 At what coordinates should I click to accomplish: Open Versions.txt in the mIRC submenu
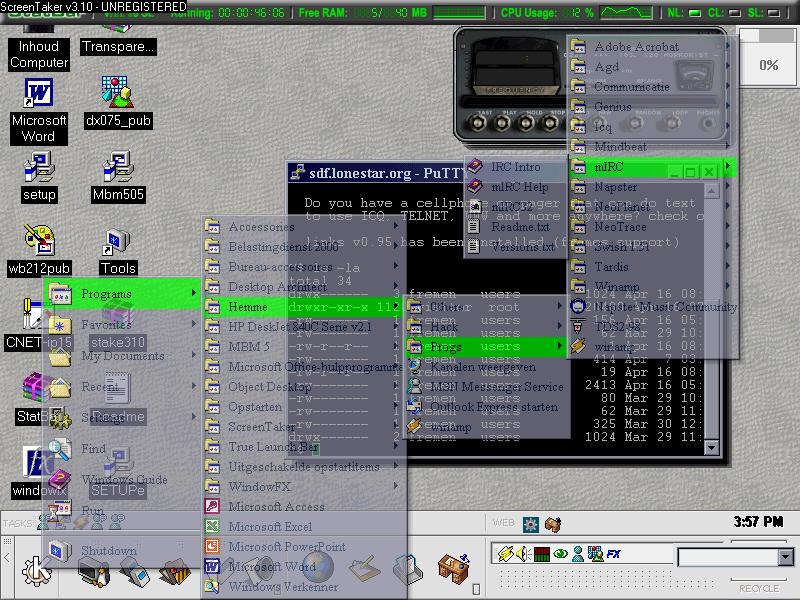point(515,247)
